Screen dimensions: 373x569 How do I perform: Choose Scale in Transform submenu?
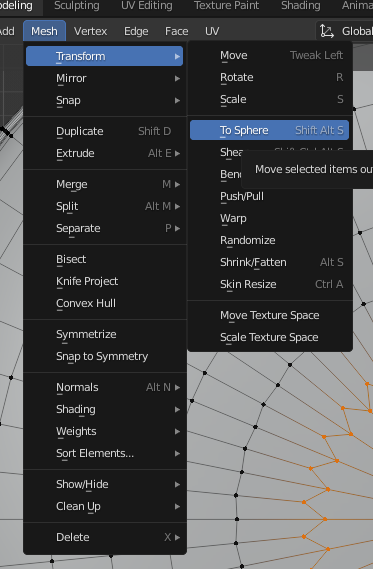click(x=270, y=99)
